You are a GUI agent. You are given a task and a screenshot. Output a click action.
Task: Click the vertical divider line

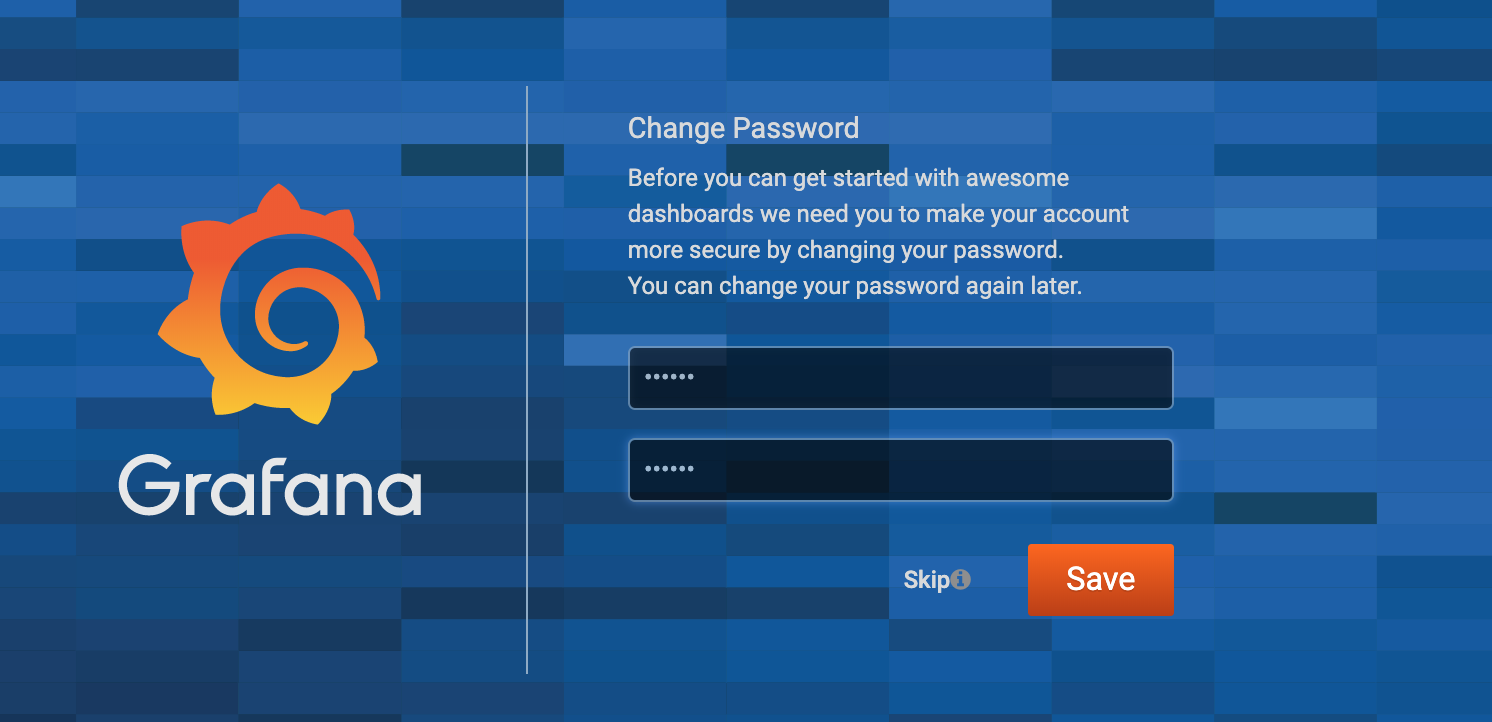click(527, 380)
